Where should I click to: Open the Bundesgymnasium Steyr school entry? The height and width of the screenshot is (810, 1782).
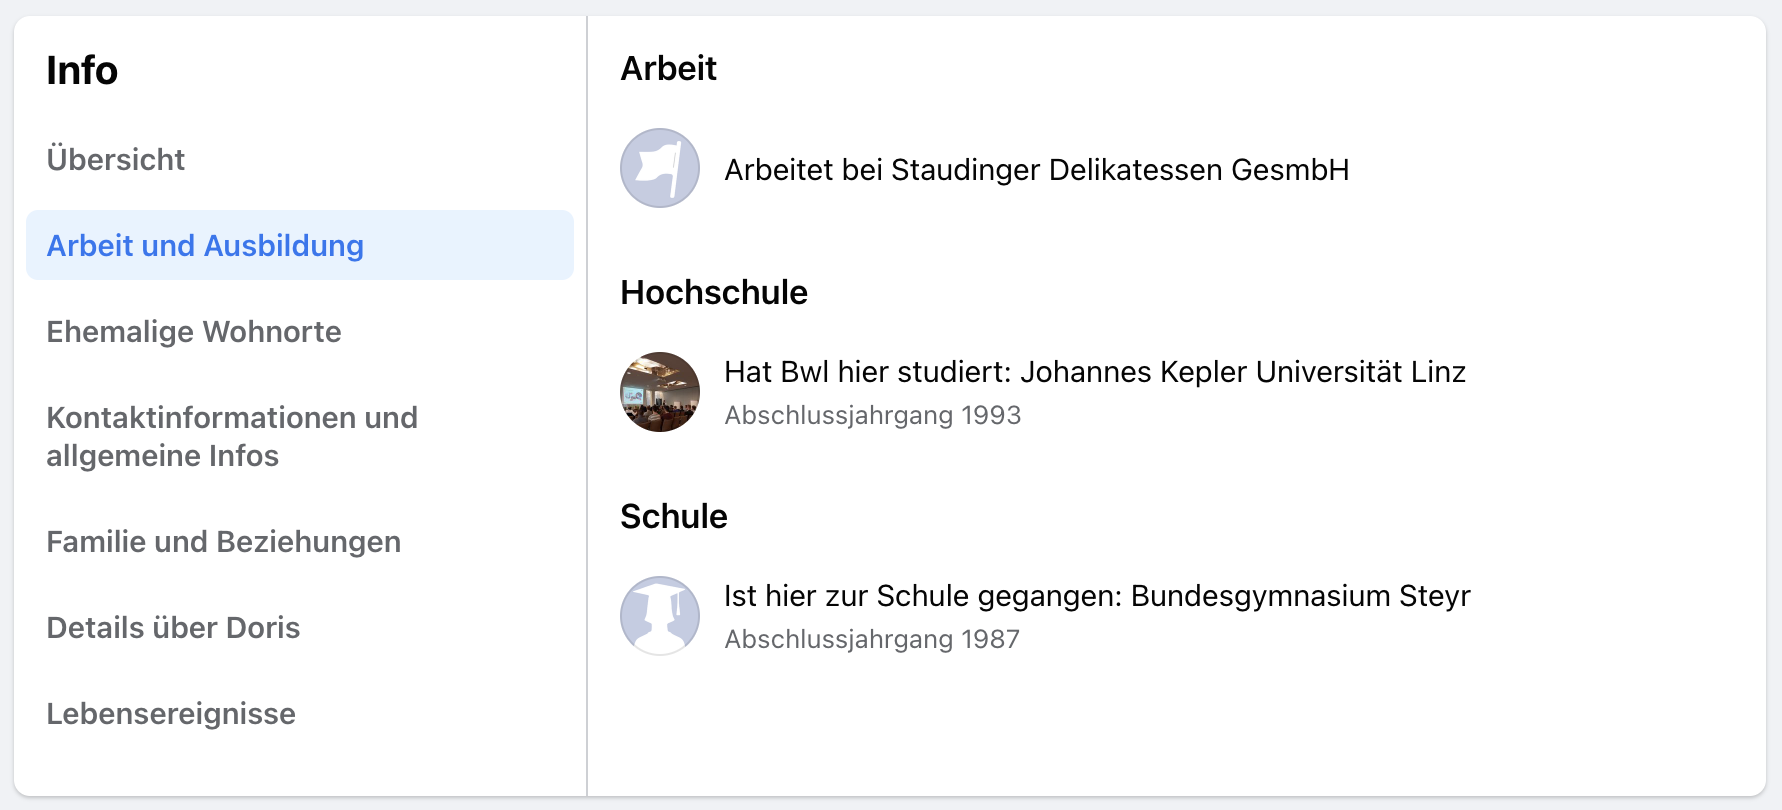click(1097, 596)
